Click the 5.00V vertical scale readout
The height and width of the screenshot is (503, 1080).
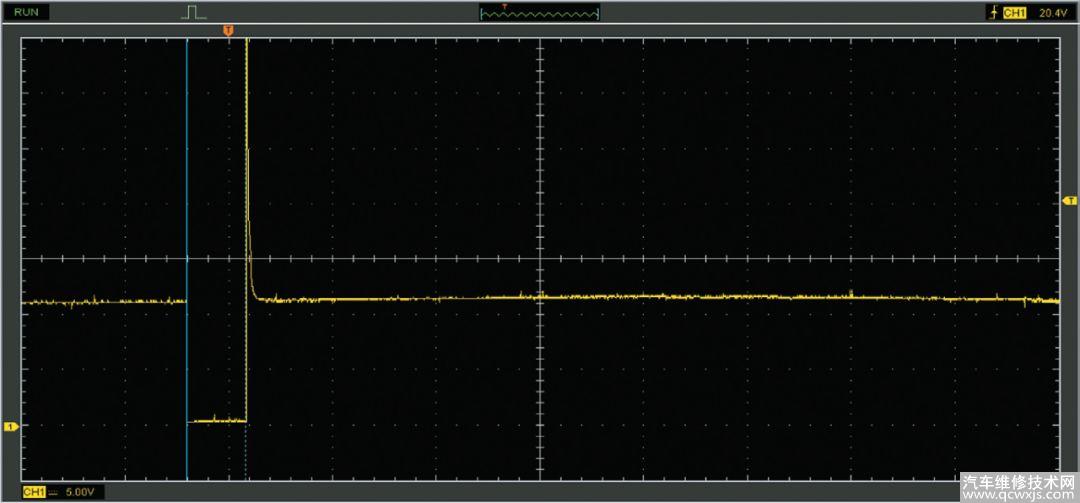click(x=80, y=492)
